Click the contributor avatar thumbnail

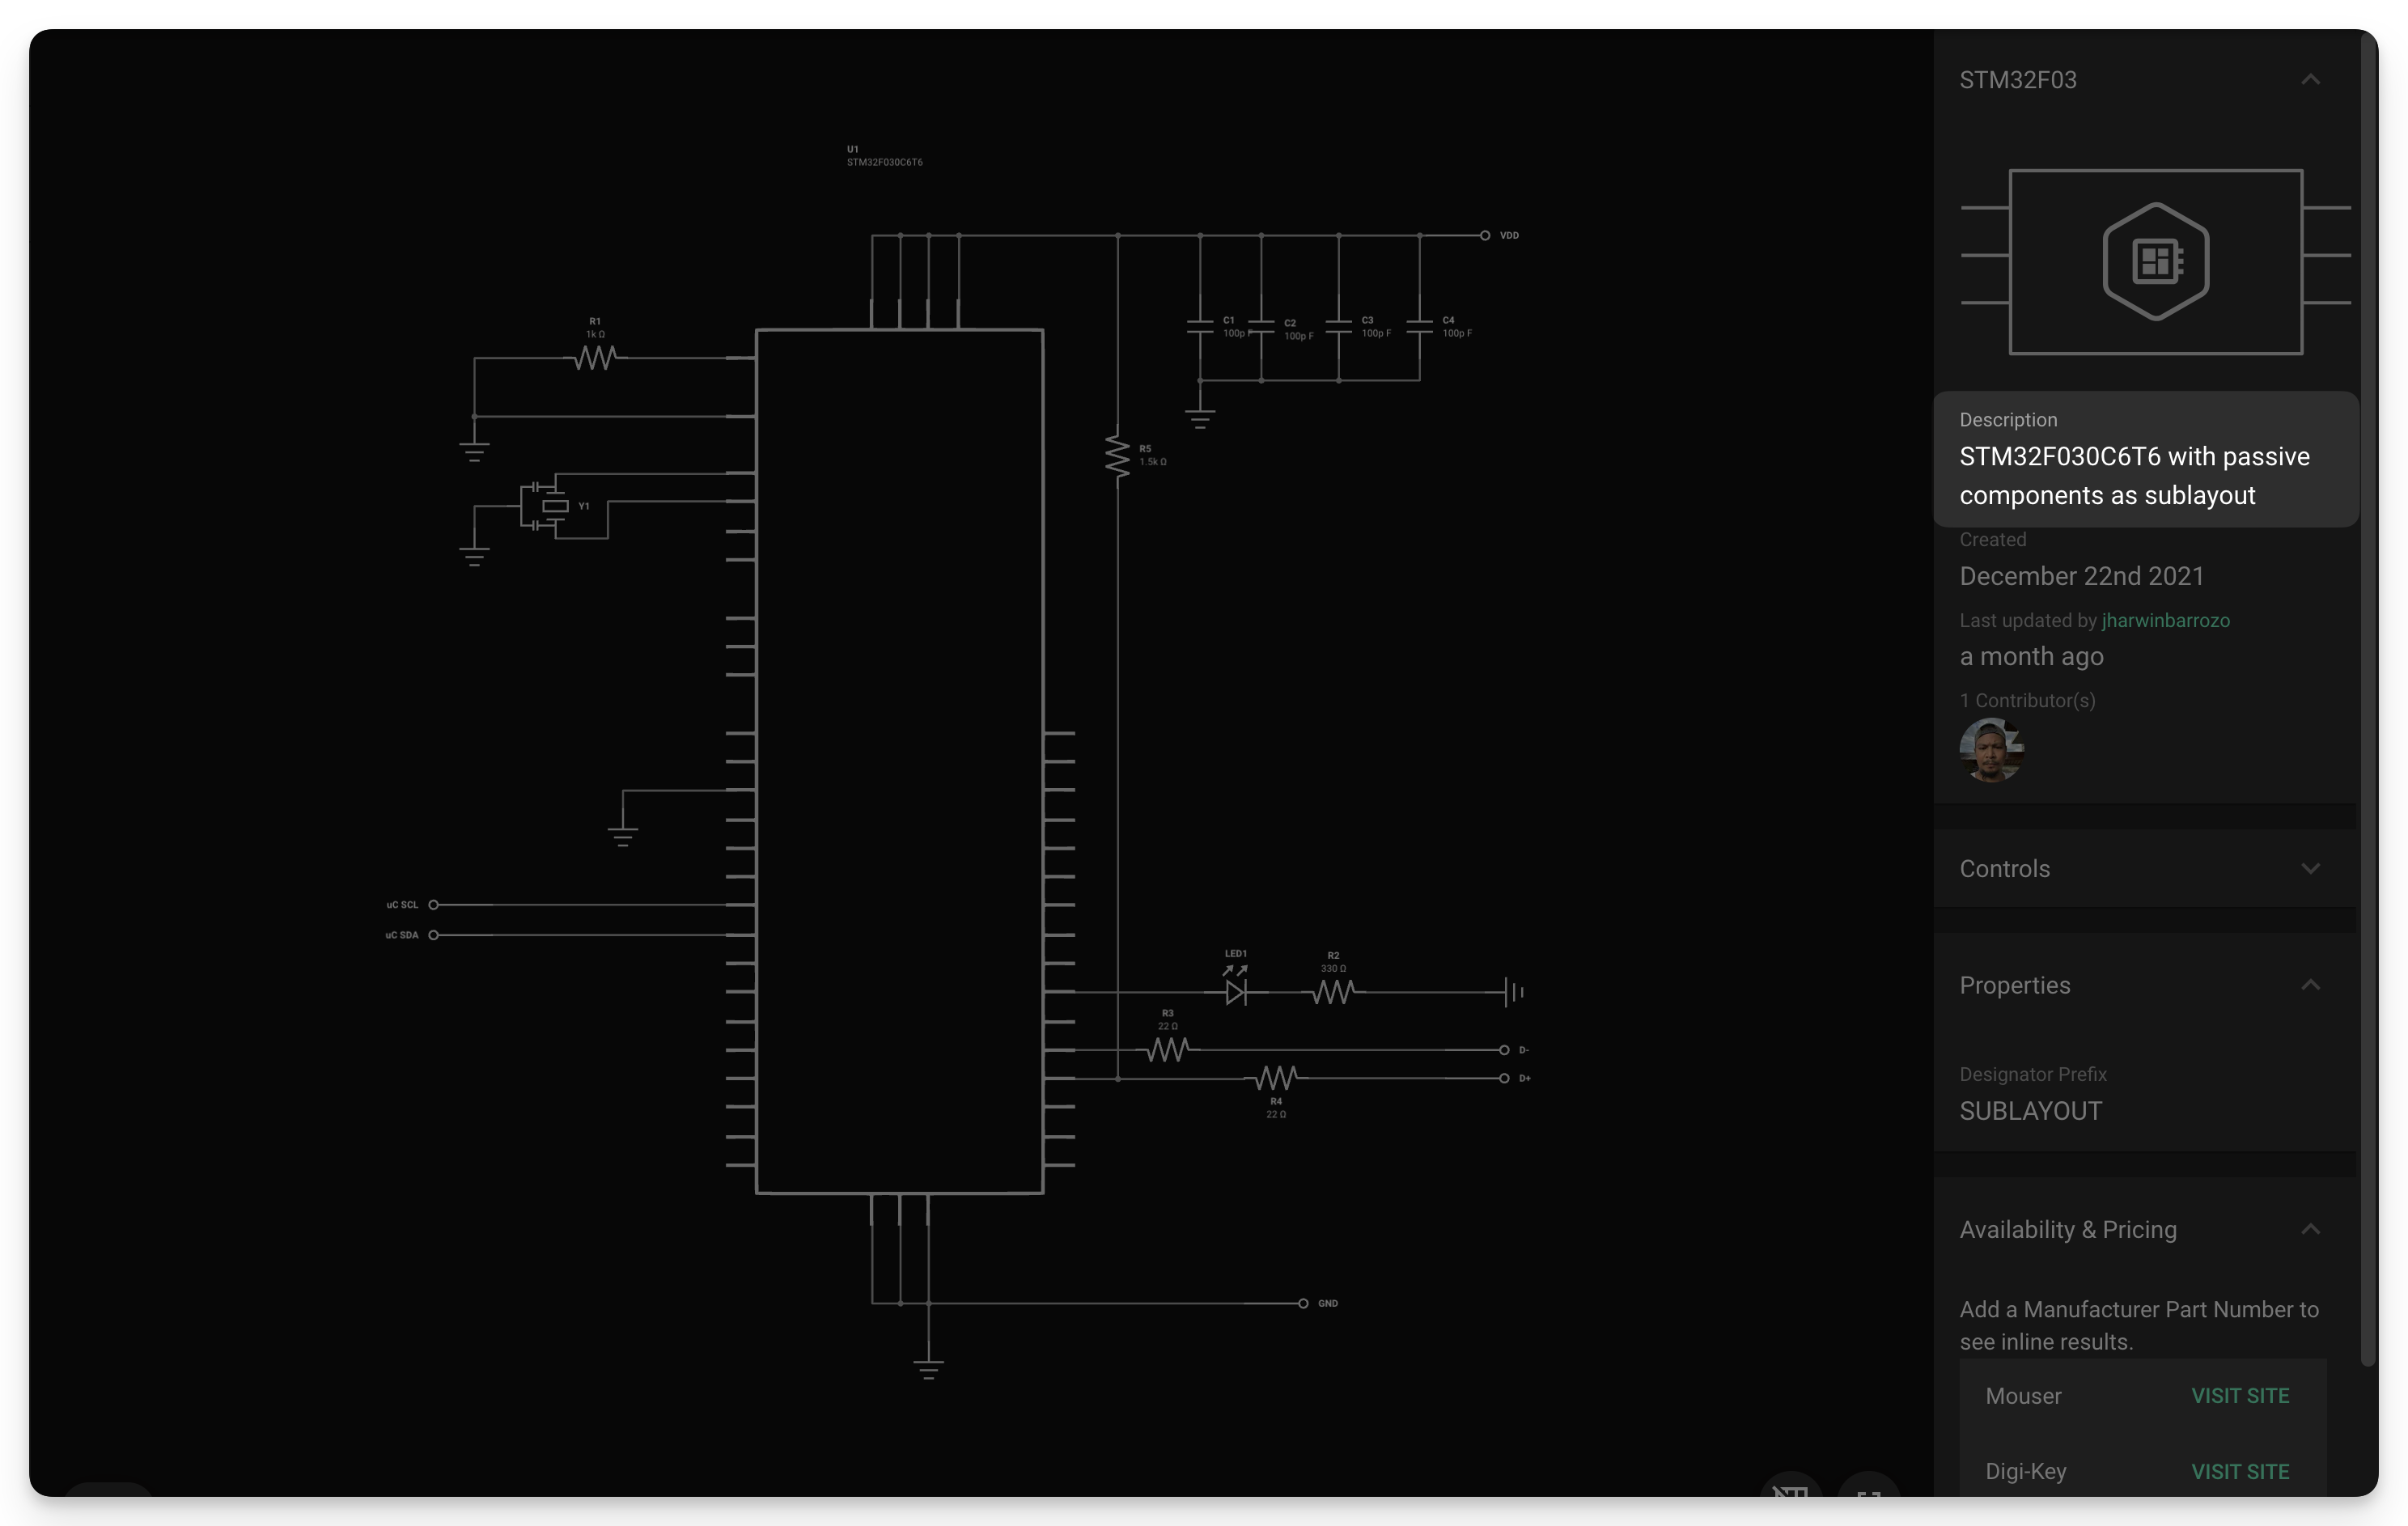1991,749
